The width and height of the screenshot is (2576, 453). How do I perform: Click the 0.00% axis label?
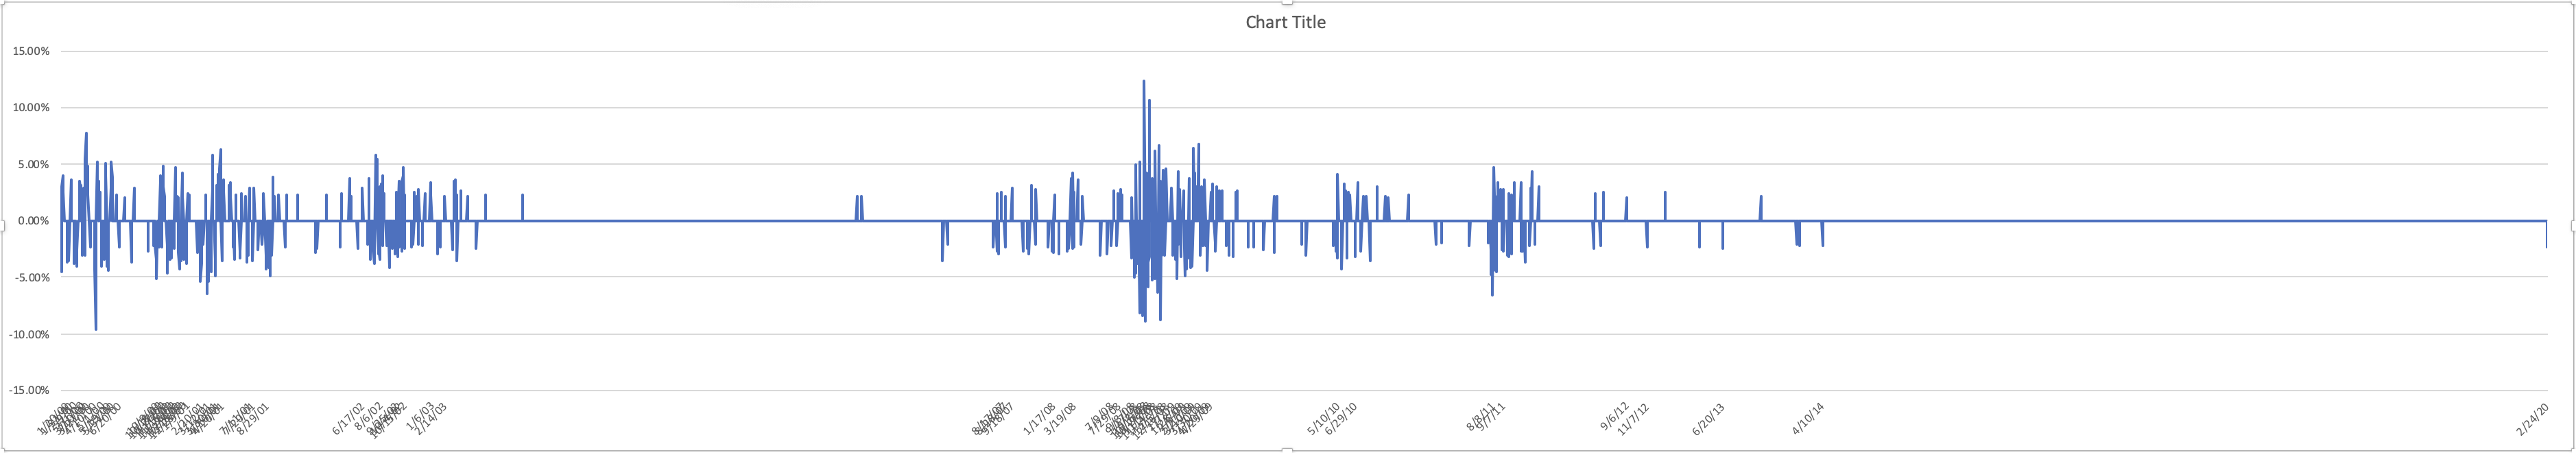point(32,221)
